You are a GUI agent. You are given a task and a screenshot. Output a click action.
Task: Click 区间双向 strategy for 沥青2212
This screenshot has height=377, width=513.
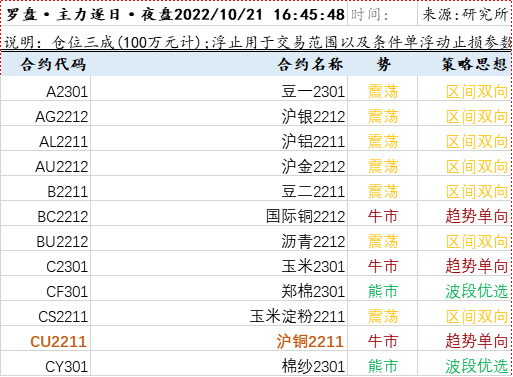point(477,241)
